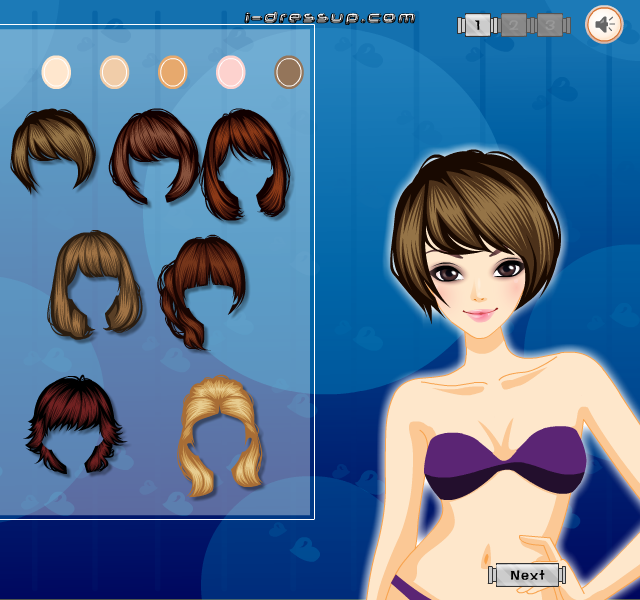Click the Next button

tap(527, 575)
